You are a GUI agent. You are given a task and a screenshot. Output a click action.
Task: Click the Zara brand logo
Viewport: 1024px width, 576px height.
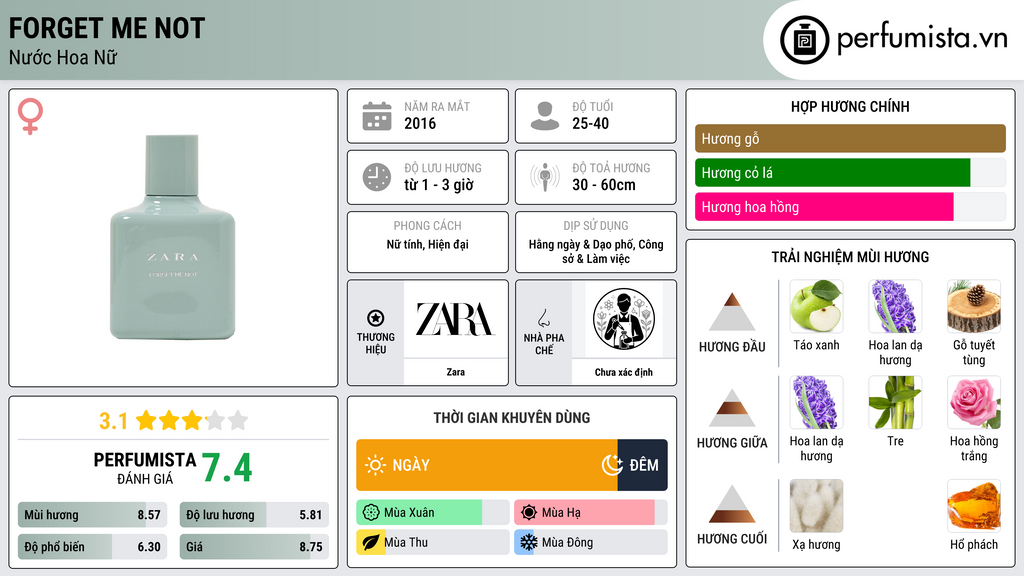click(455, 319)
